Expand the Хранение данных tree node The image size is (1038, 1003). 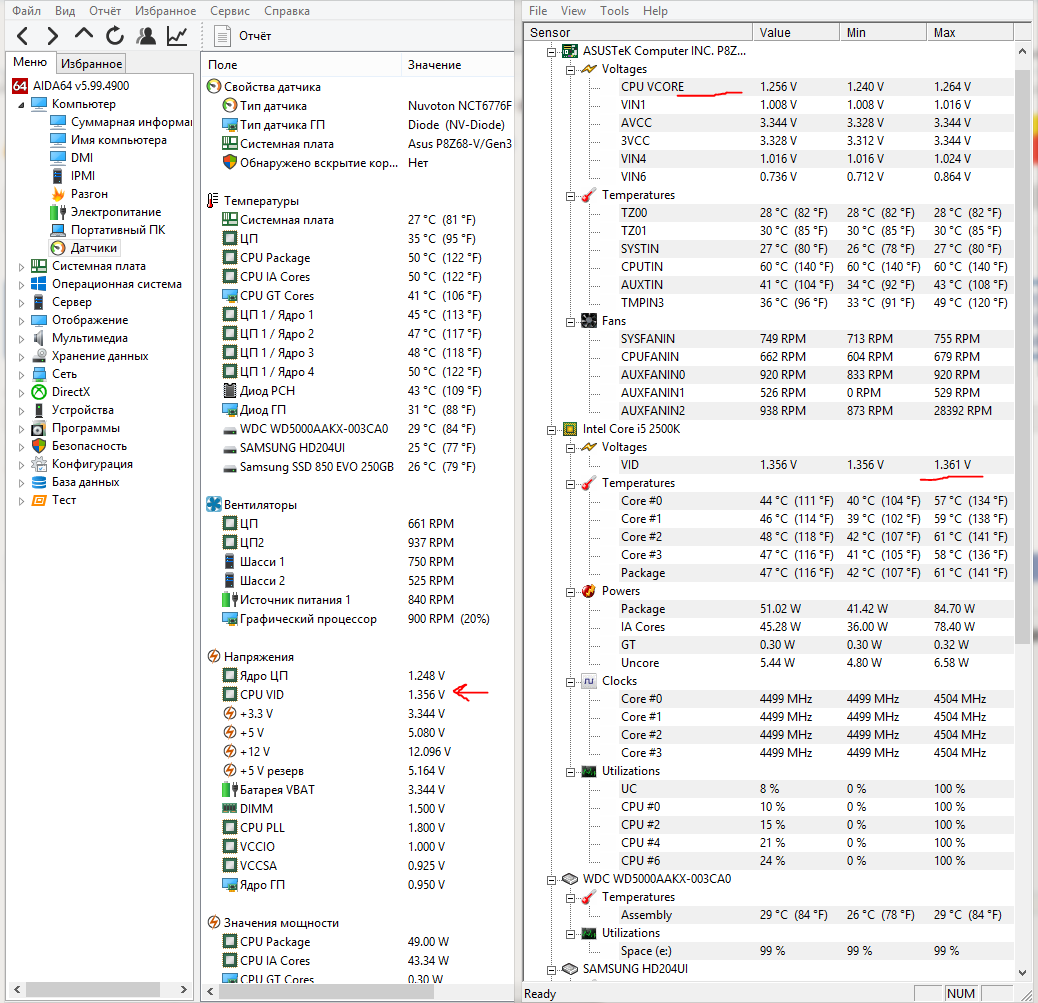coord(21,357)
